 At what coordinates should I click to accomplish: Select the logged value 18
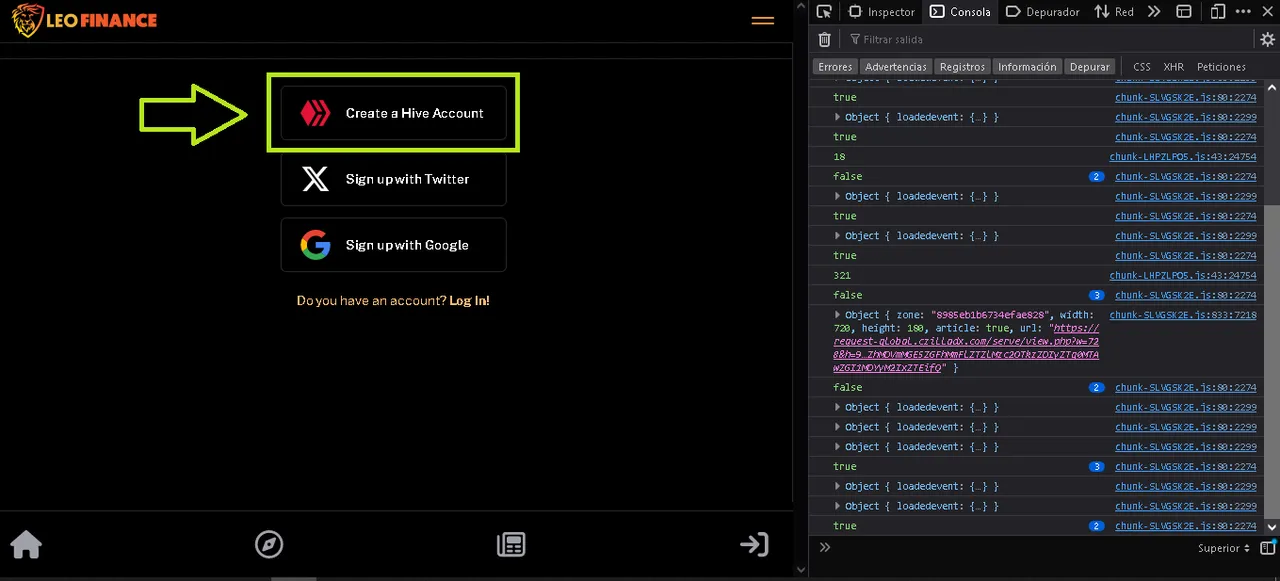point(840,157)
